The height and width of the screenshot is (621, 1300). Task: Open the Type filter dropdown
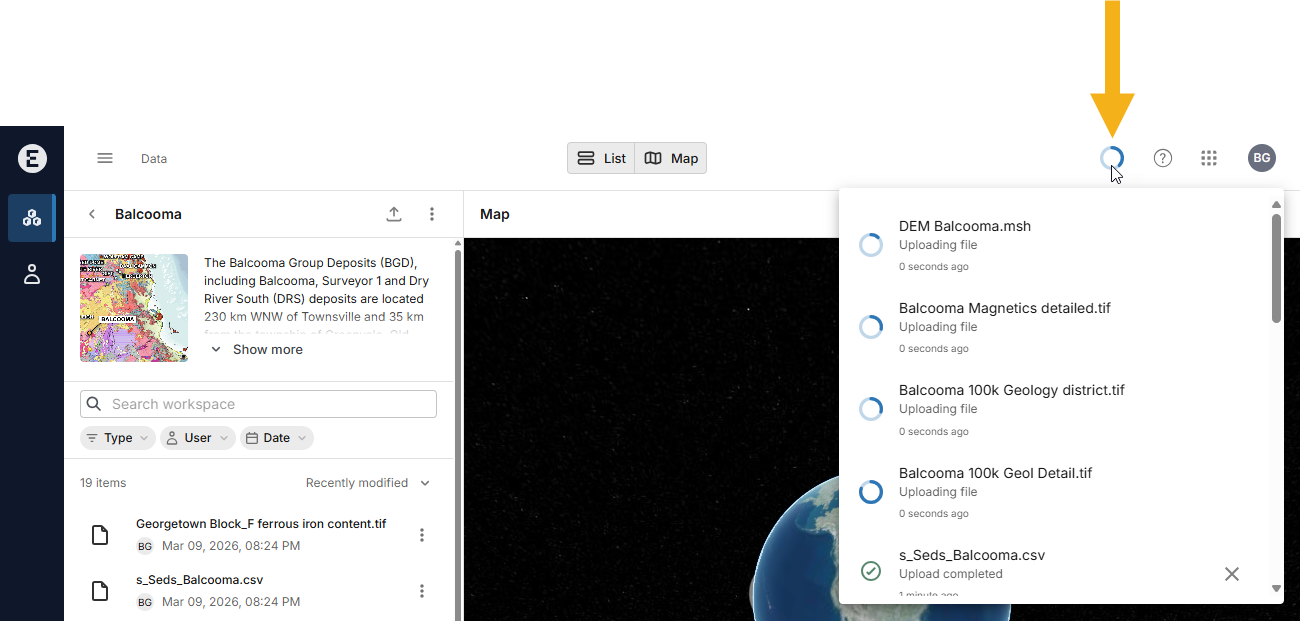pos(118,438)
